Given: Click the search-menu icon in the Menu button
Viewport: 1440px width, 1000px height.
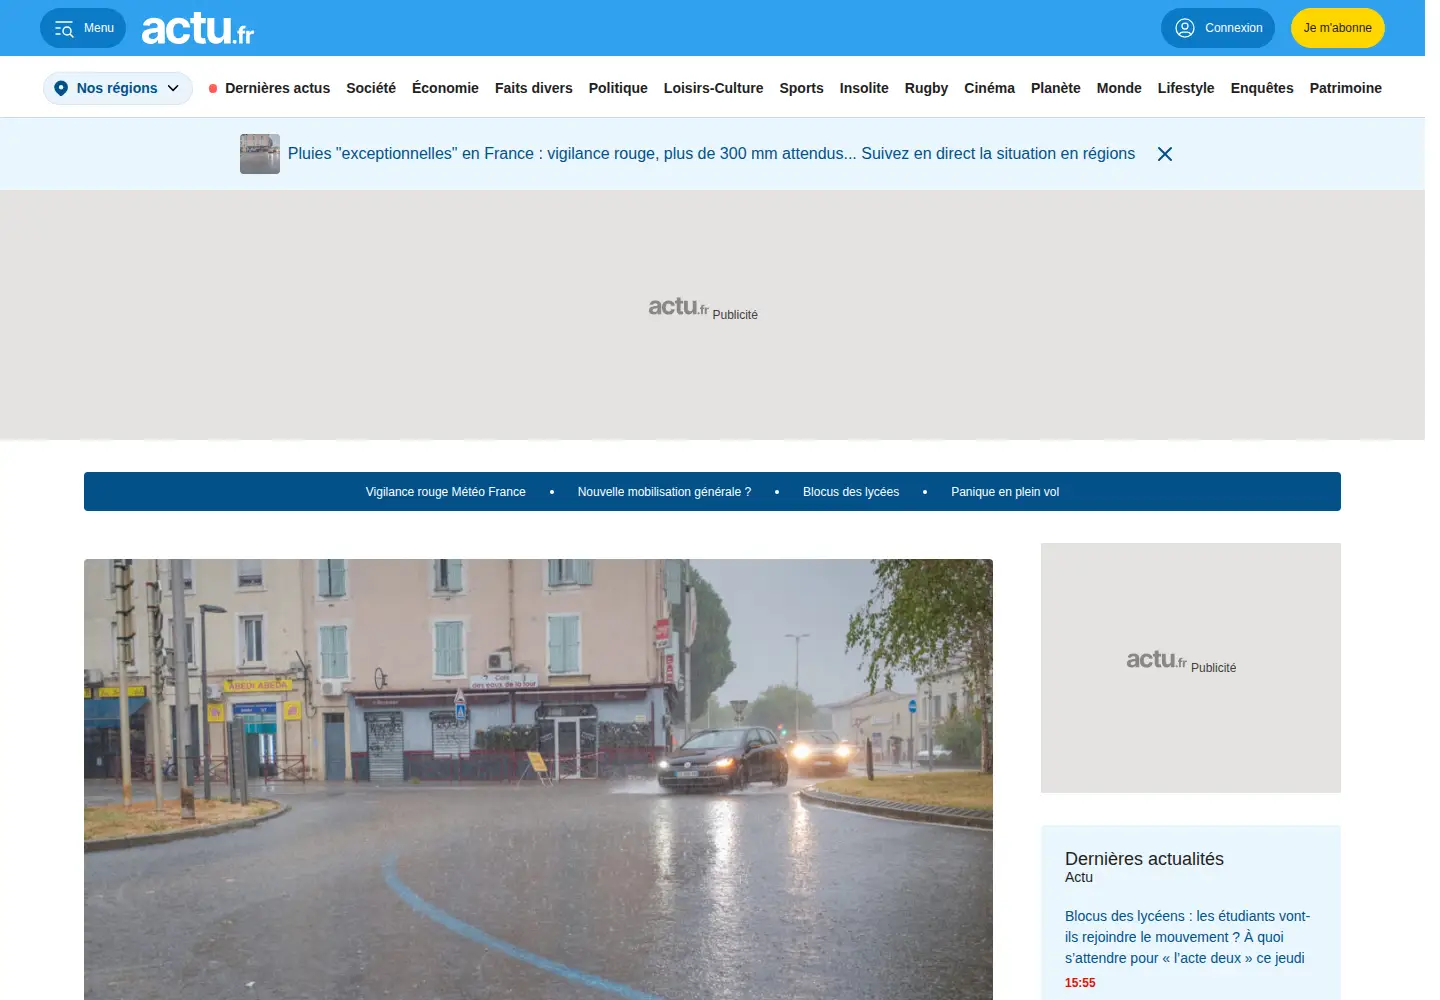Looking at the screenshot, I should click(x=64, y=29).
